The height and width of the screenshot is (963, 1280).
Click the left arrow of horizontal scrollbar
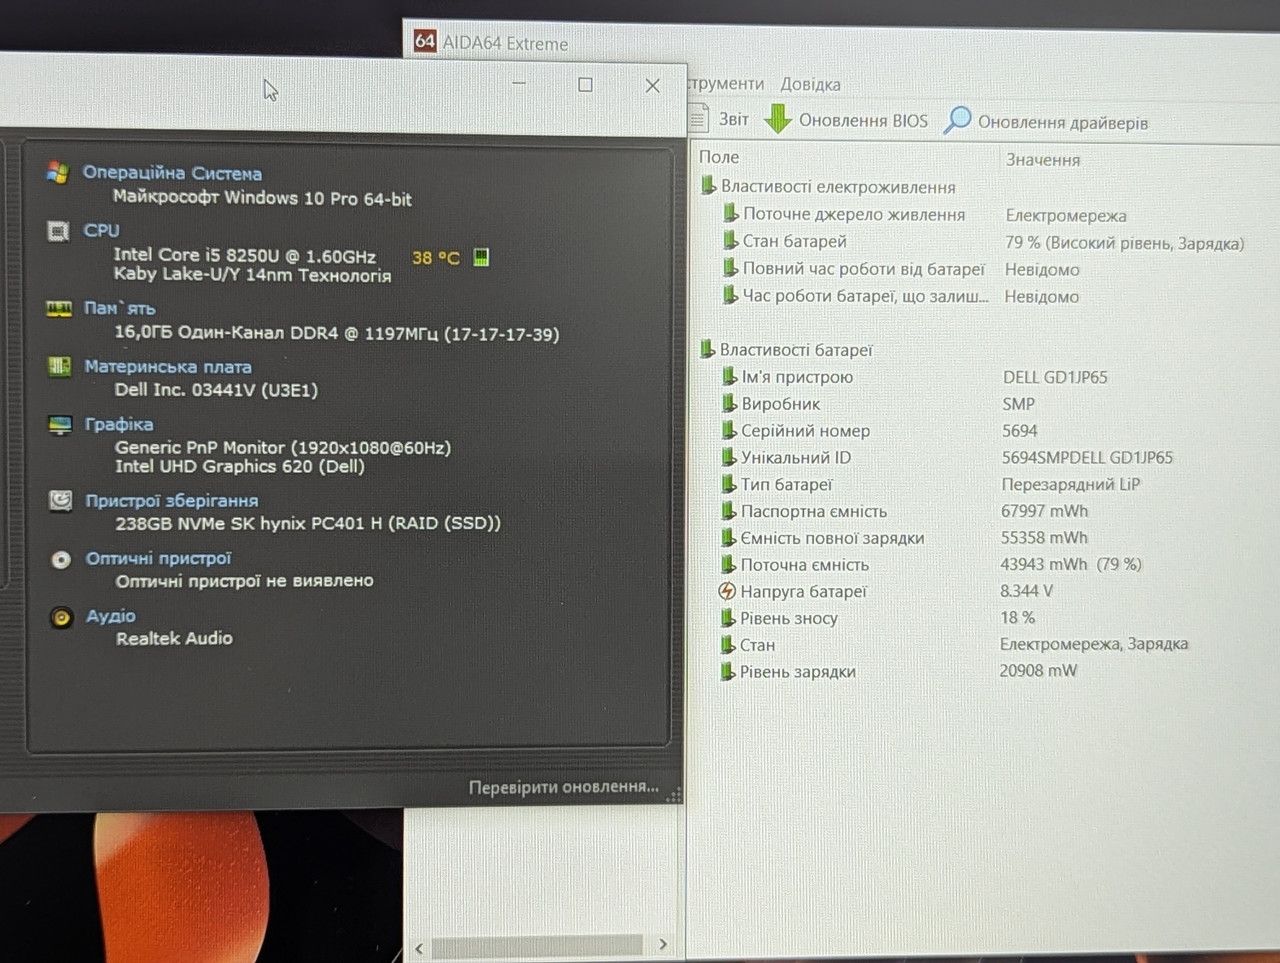tap(419, 946)
